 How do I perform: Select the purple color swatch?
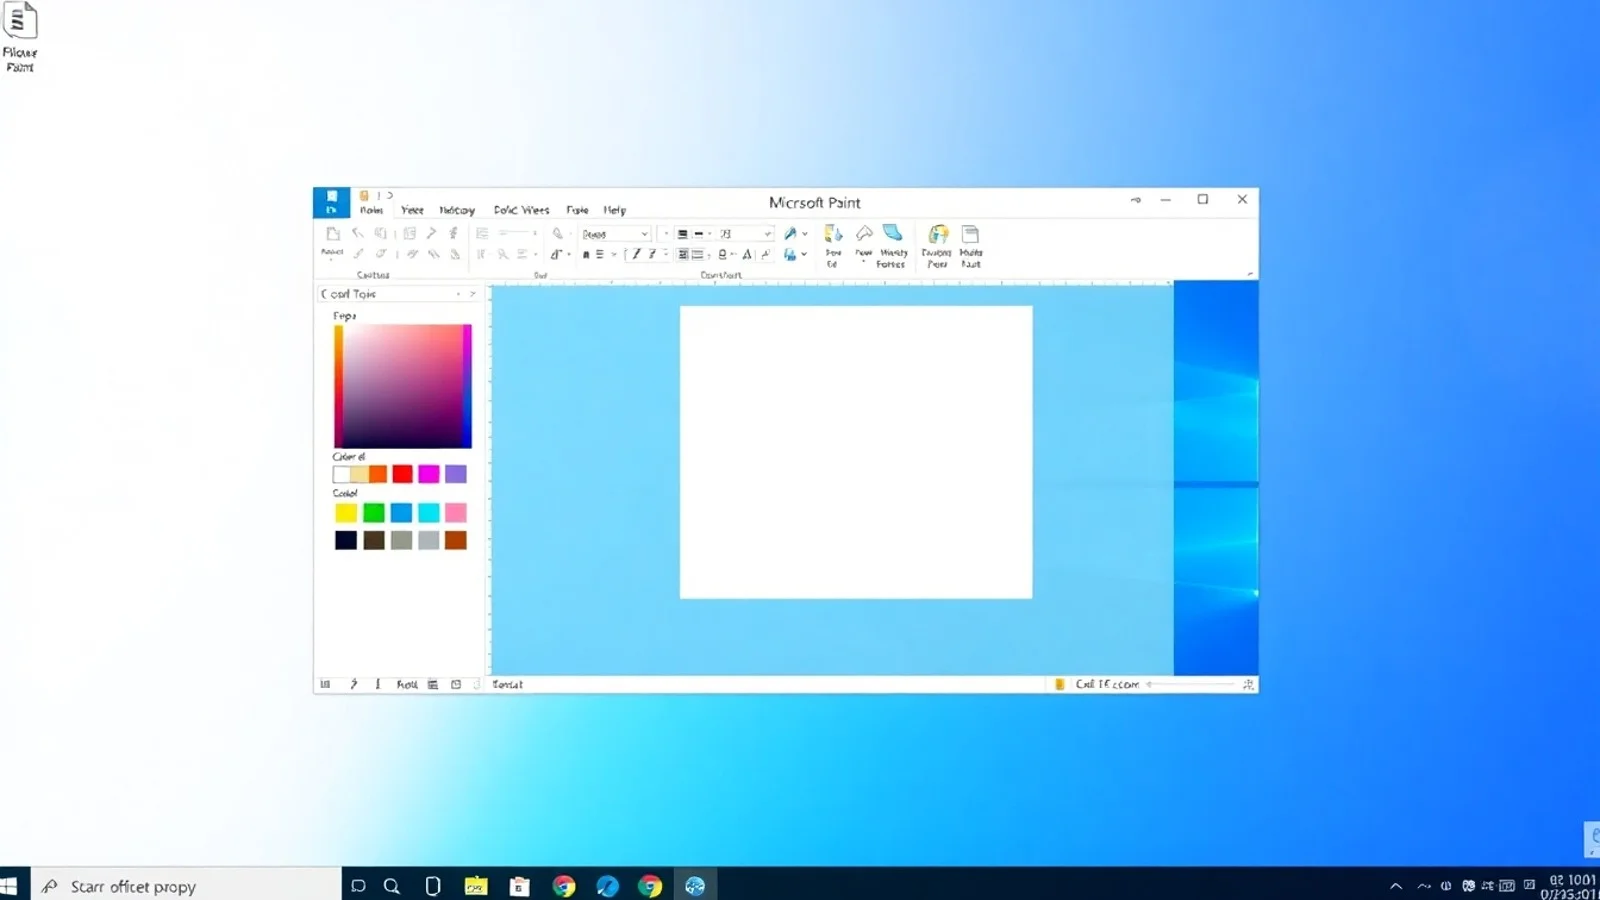[x=456, y=474]
